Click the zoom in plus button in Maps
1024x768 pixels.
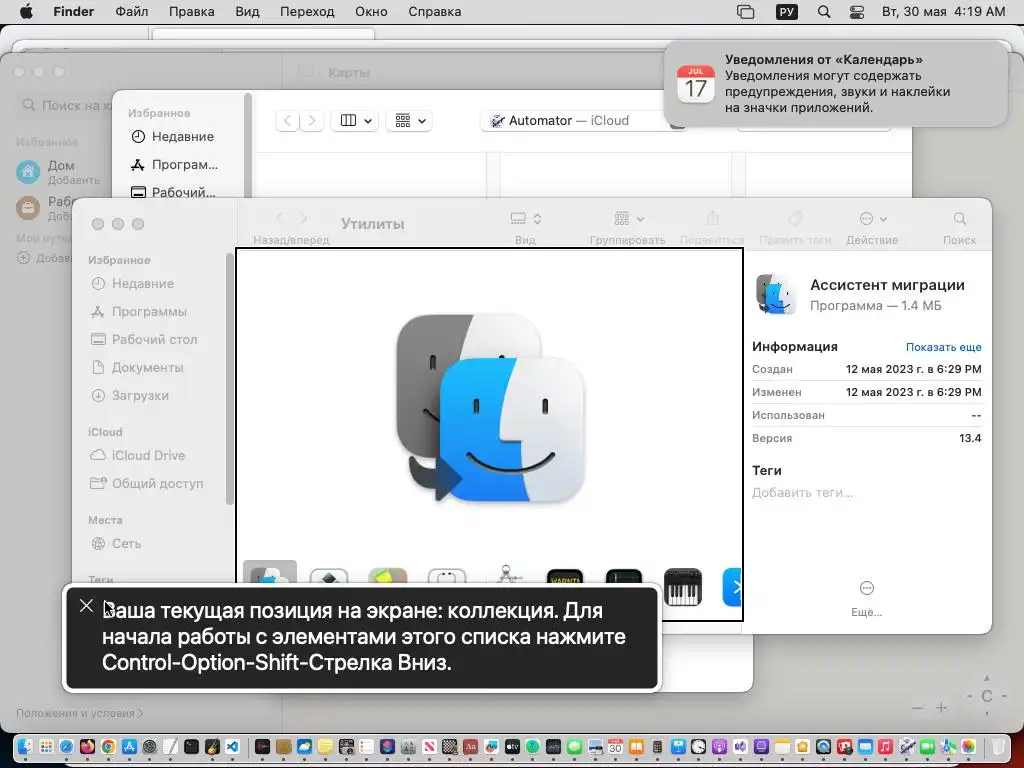[x=941, y=708]
